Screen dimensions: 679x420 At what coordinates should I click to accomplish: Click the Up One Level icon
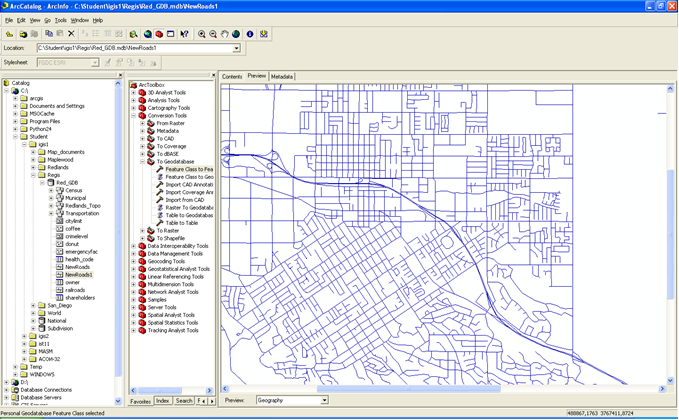[x=10, y=34]
